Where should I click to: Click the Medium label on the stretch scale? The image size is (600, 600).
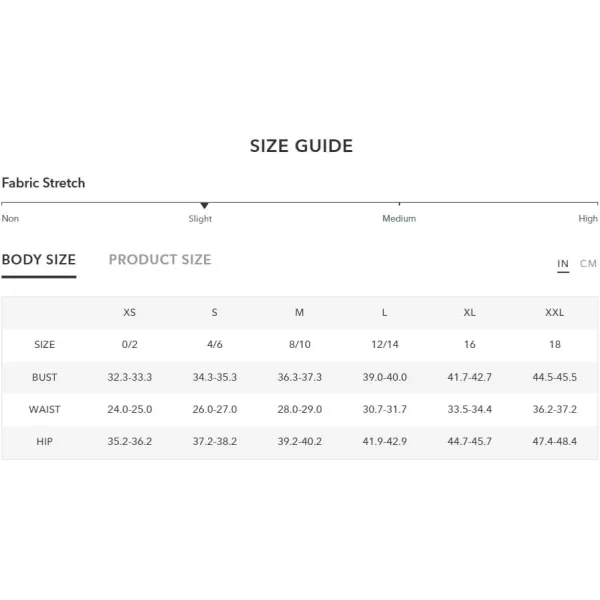tap(399, 218)
